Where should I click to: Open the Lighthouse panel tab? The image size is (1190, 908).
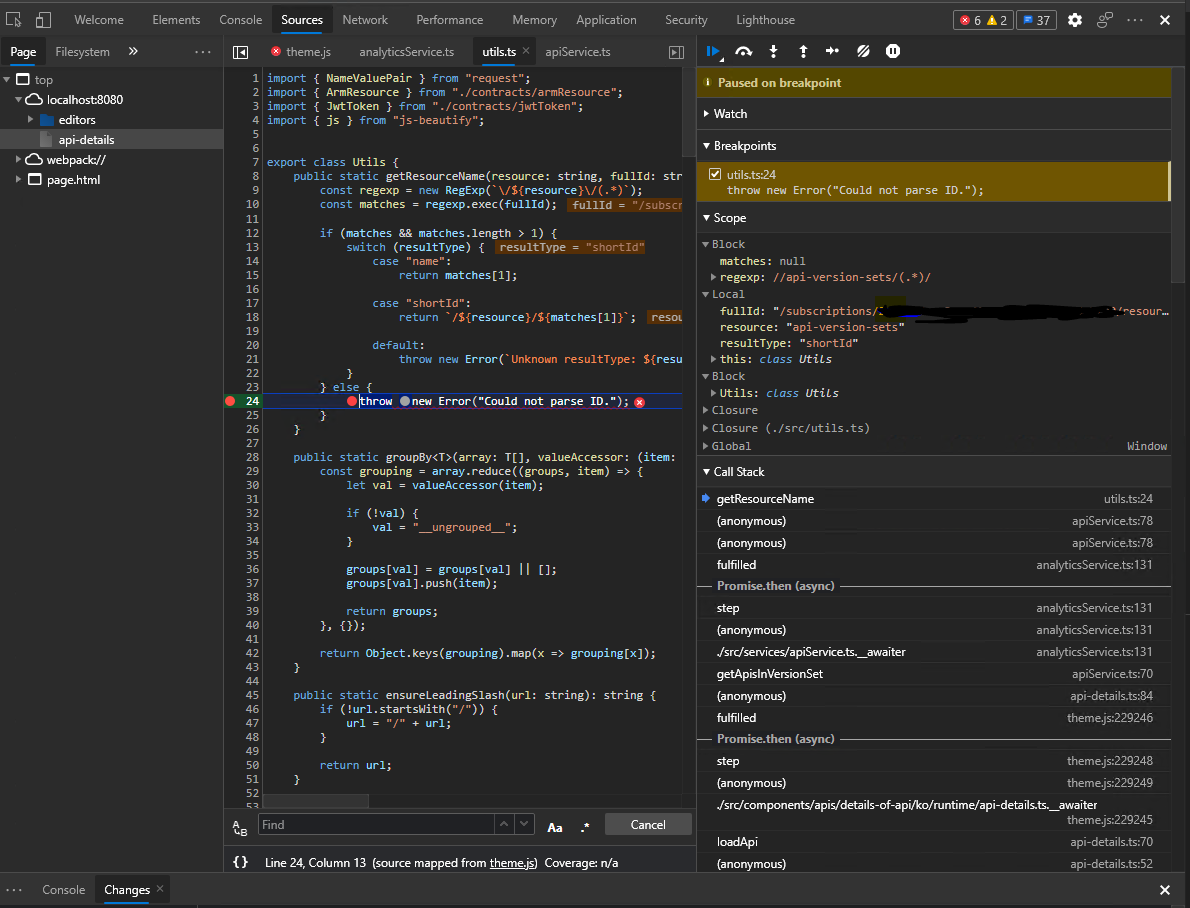(765, 20)
